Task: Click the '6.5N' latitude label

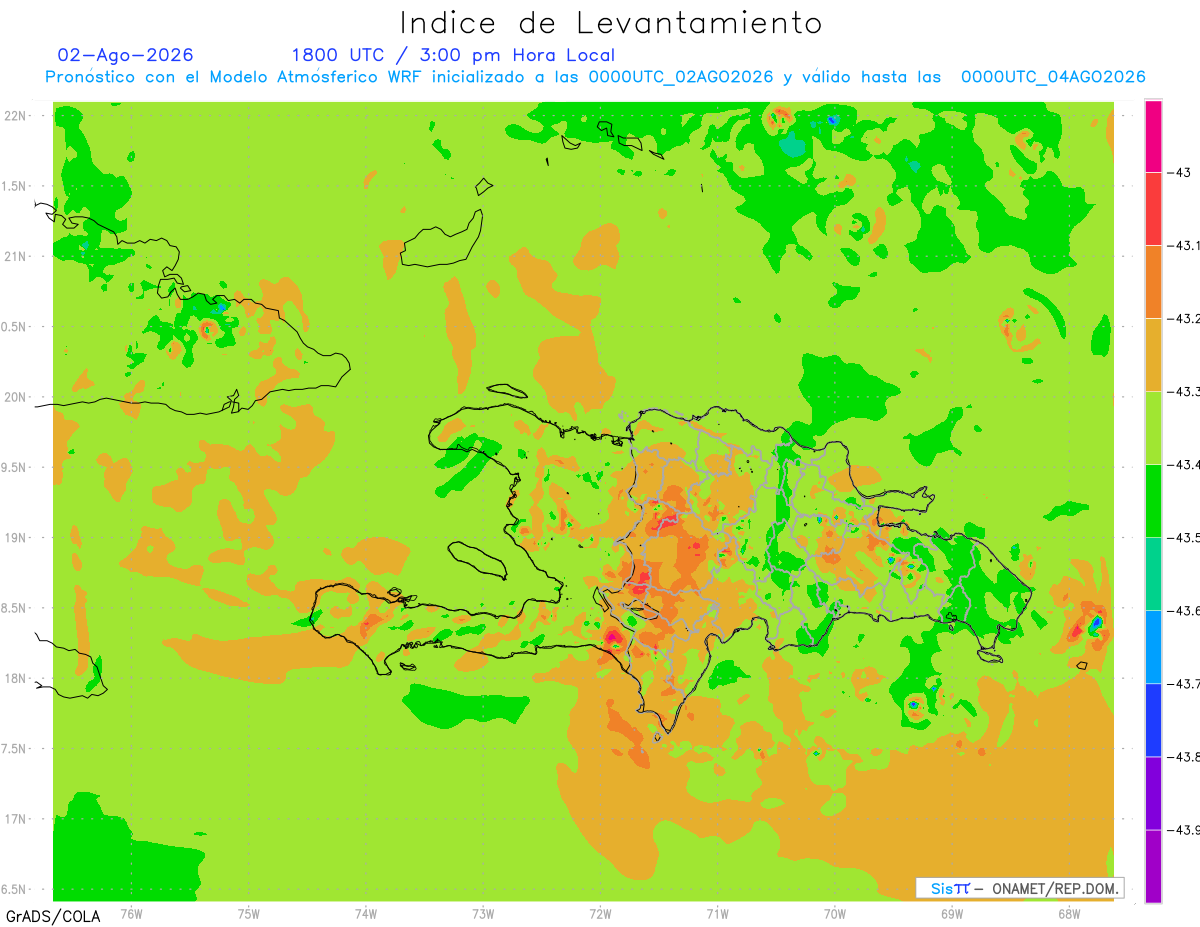Action: [x=14, y=889]
